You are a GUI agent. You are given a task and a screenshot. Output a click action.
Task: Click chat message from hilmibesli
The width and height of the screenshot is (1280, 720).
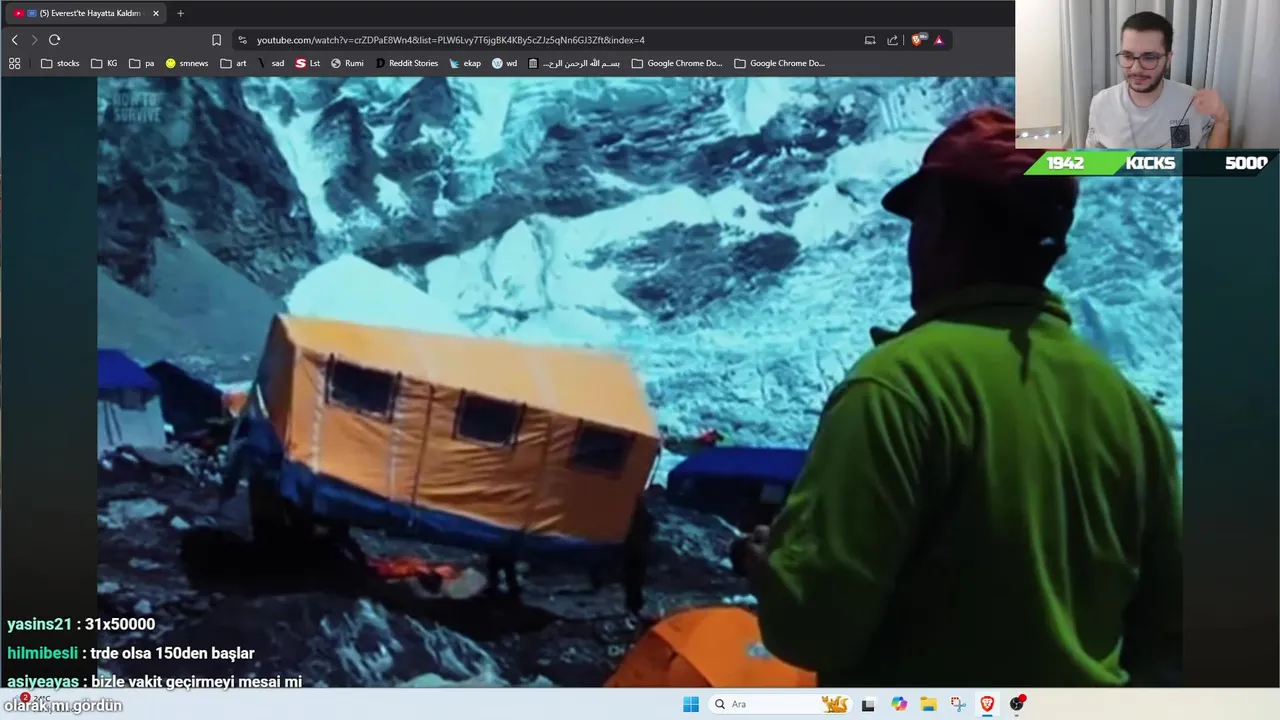point(131,653)
